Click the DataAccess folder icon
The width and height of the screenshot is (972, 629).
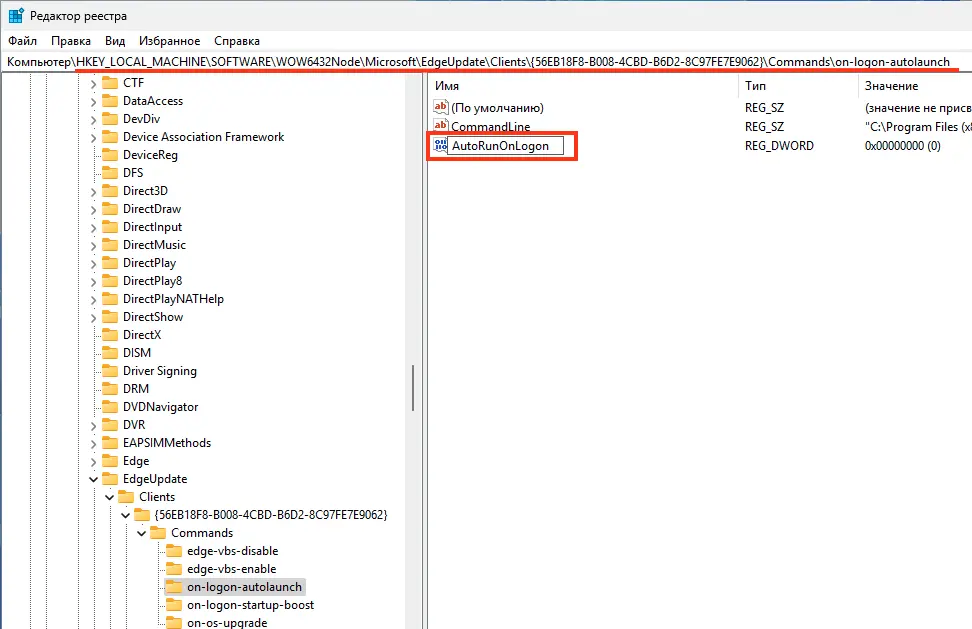110,100
